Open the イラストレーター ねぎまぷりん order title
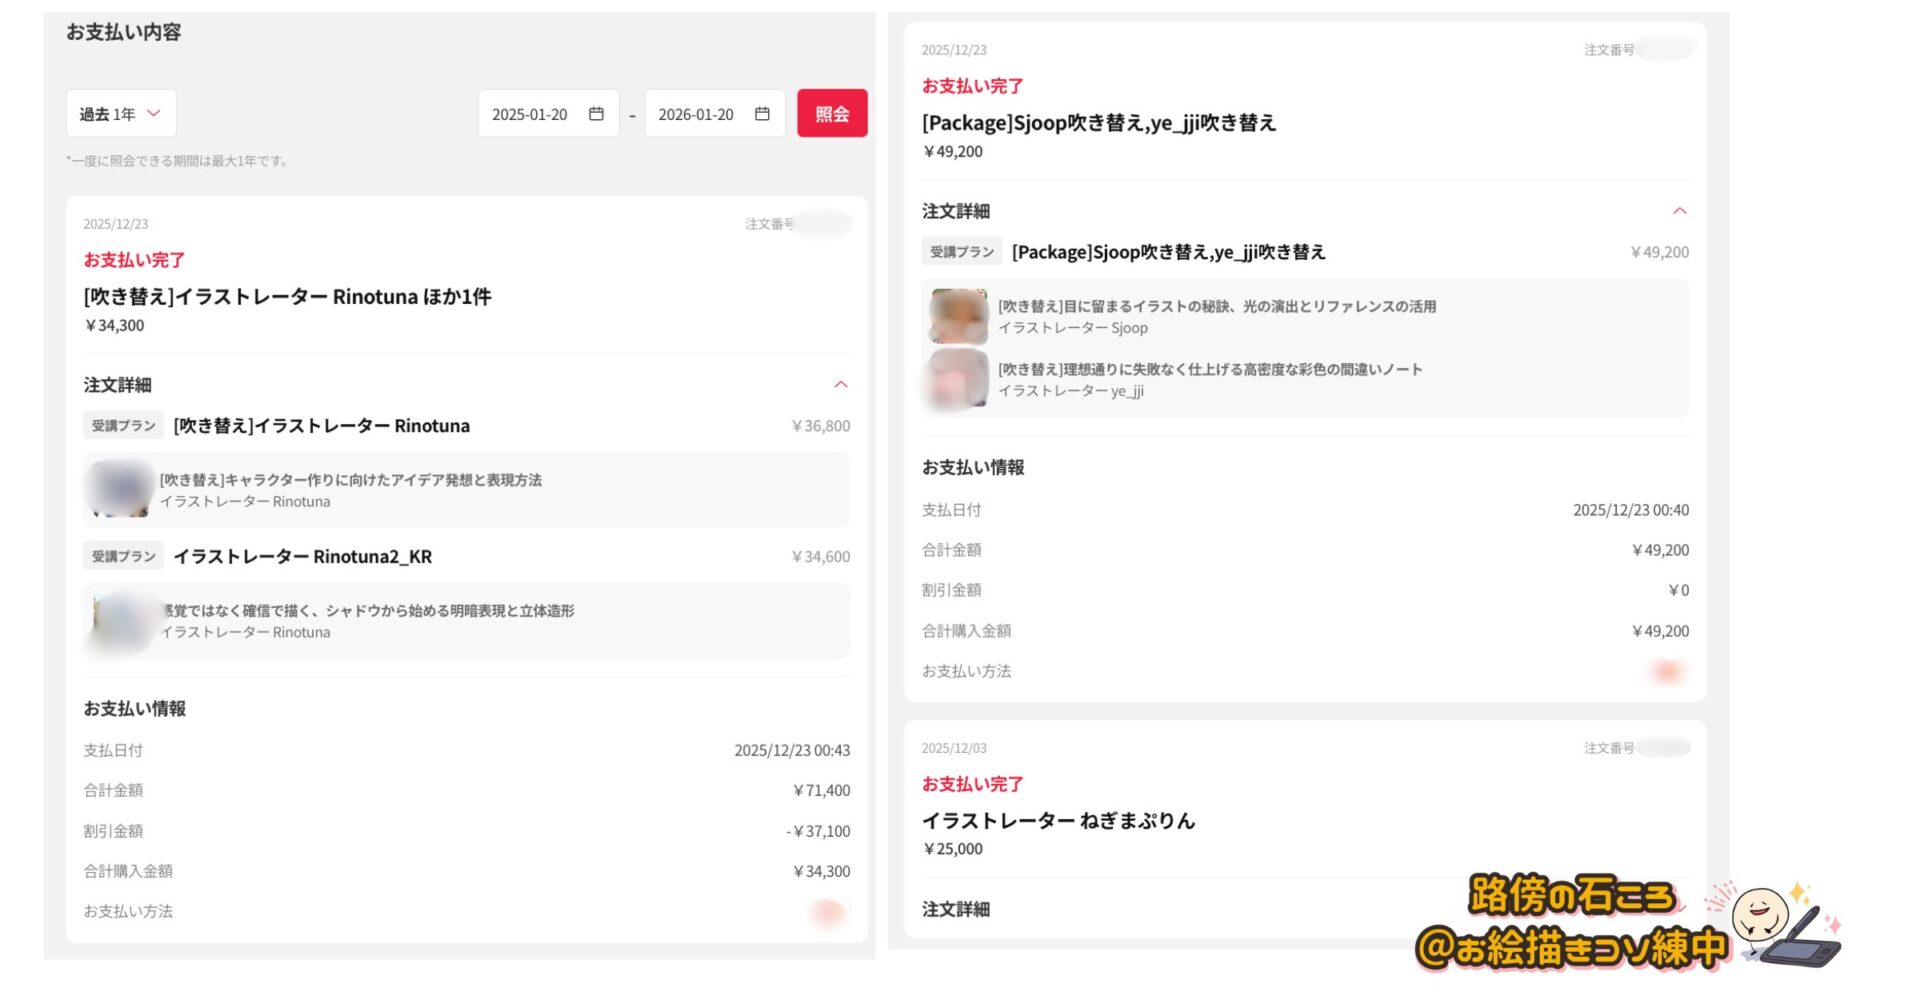 tap(1058, 821)
